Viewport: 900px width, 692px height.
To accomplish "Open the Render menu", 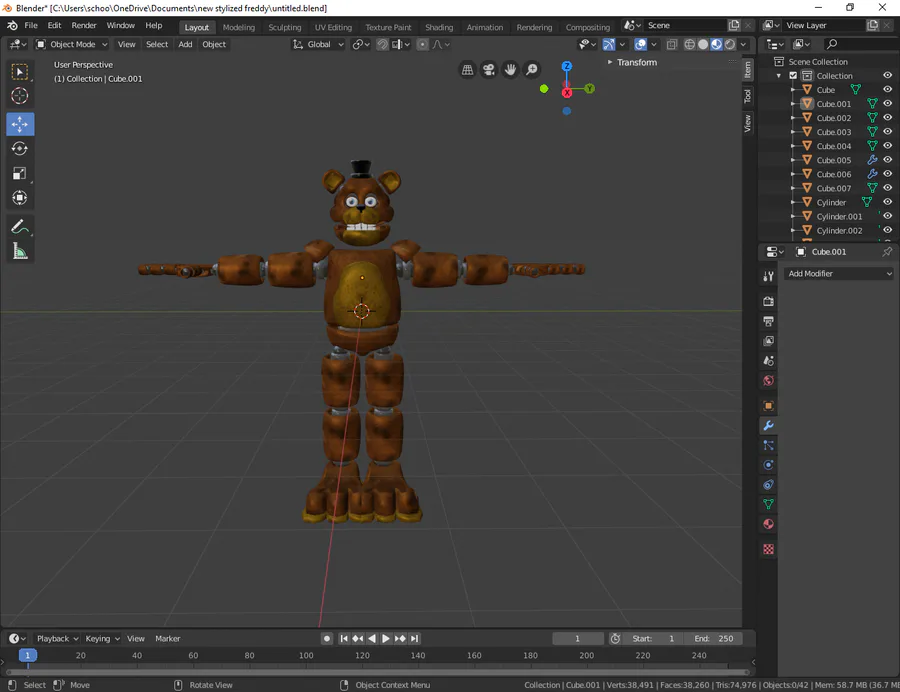I will [x=84, y=25].
